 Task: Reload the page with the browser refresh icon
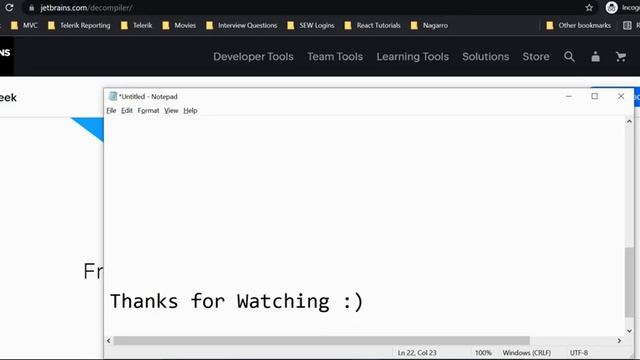tap(9, 7)
